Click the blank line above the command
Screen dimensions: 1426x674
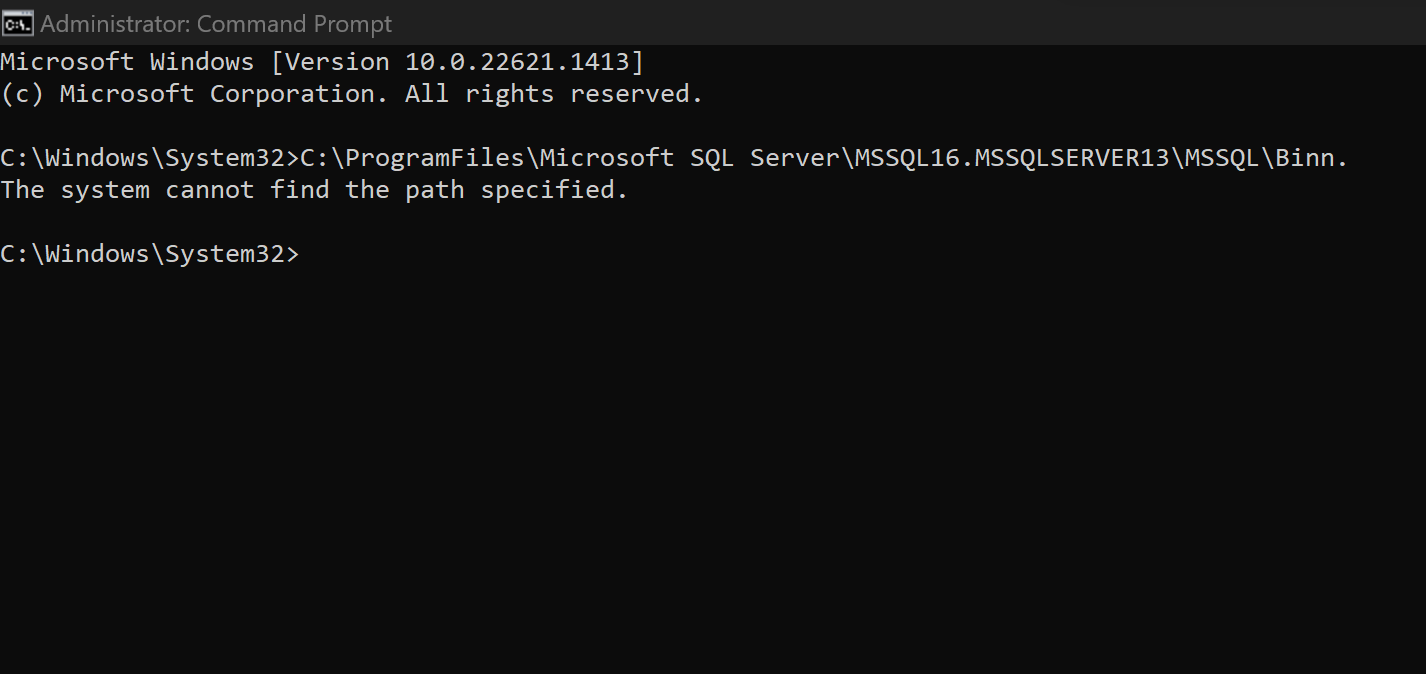click(713, 126)
